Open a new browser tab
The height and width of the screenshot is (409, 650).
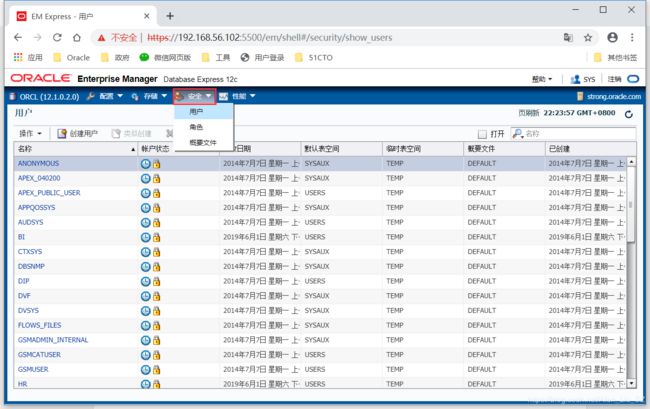pos(170,16)
